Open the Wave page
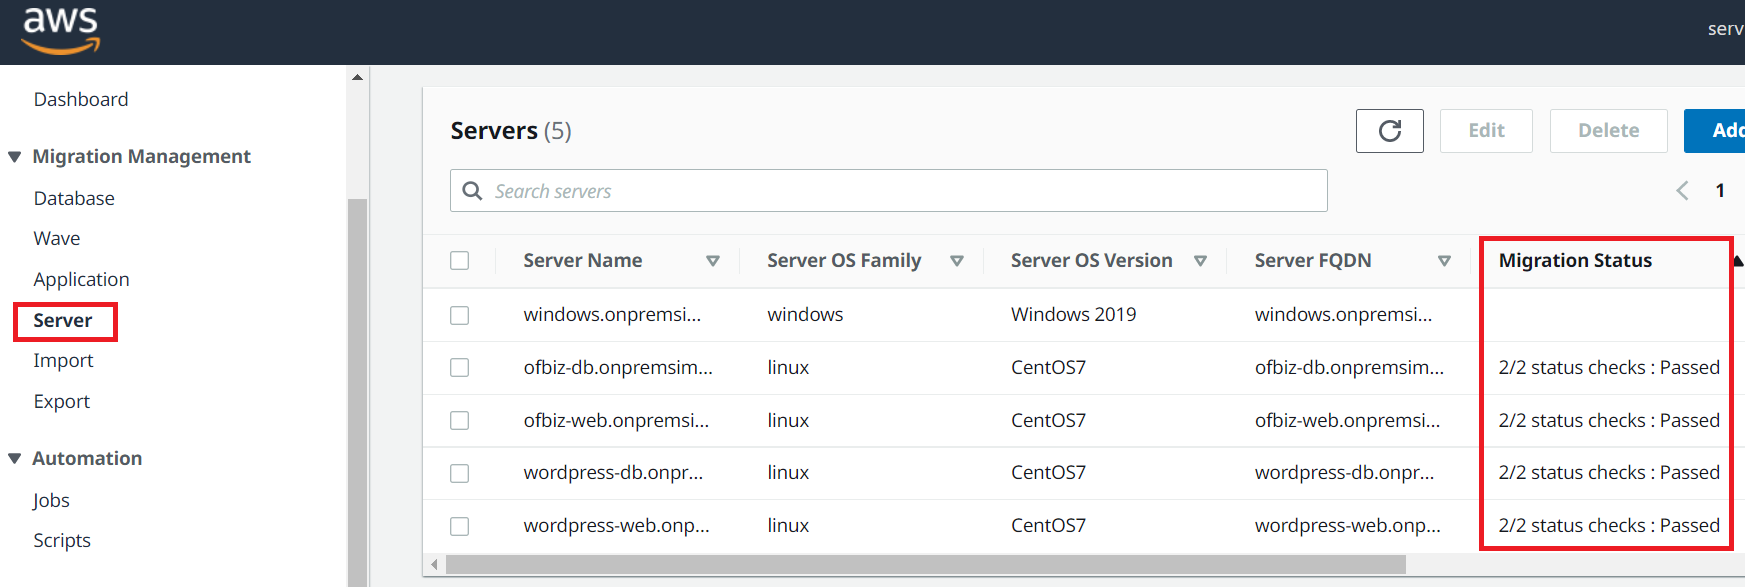 (57, 239)
